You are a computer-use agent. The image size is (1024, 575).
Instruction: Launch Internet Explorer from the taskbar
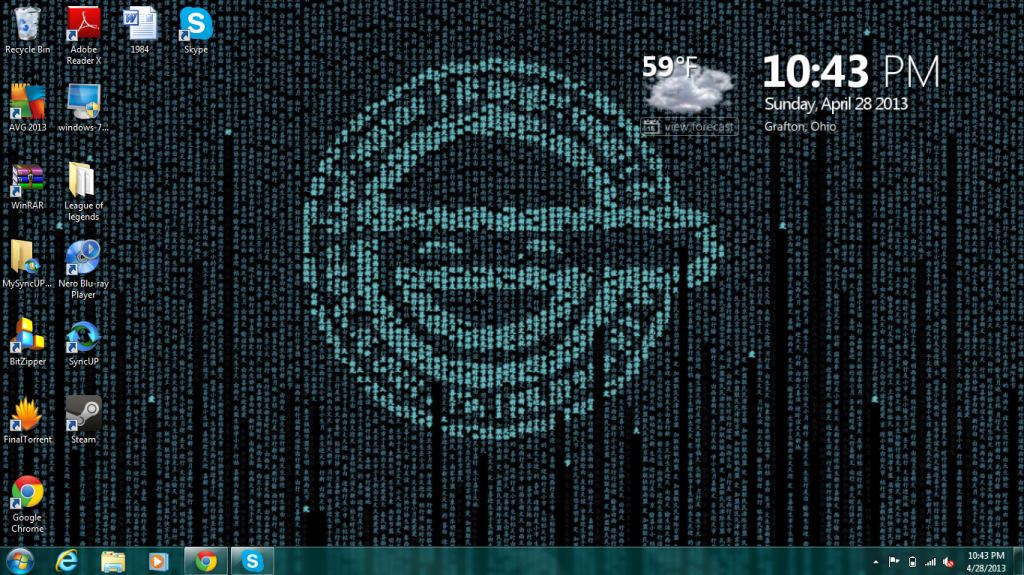coord(67,561)
